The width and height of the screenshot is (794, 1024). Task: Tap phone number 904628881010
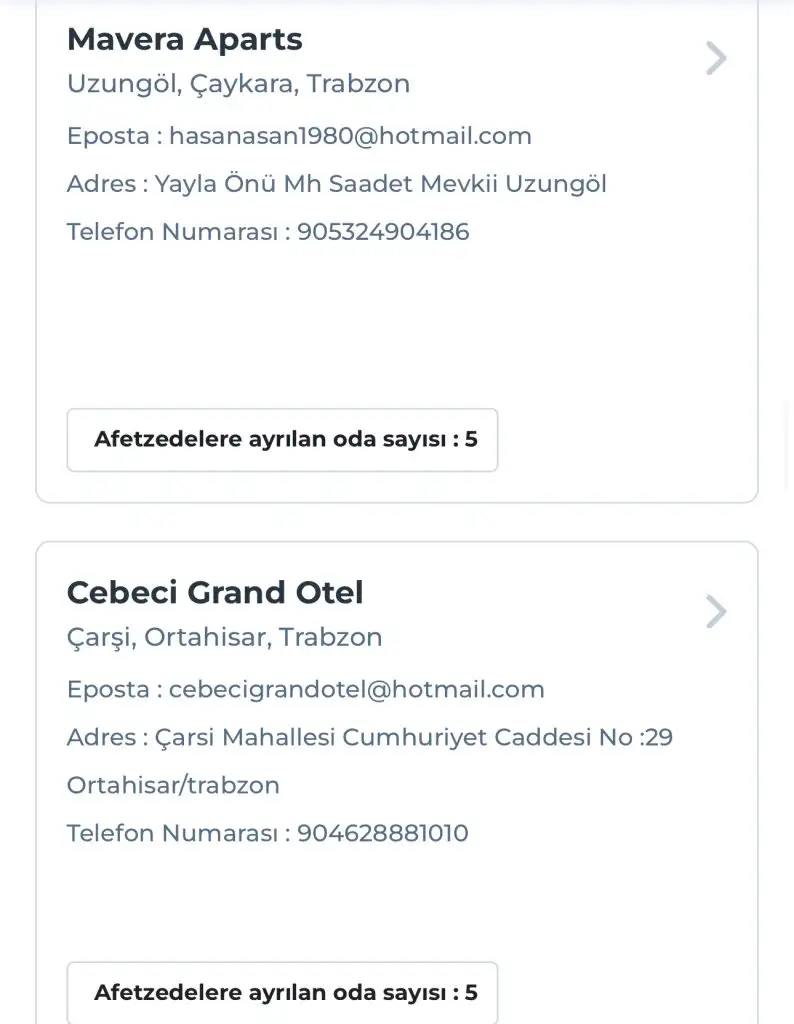pos(383,833)
